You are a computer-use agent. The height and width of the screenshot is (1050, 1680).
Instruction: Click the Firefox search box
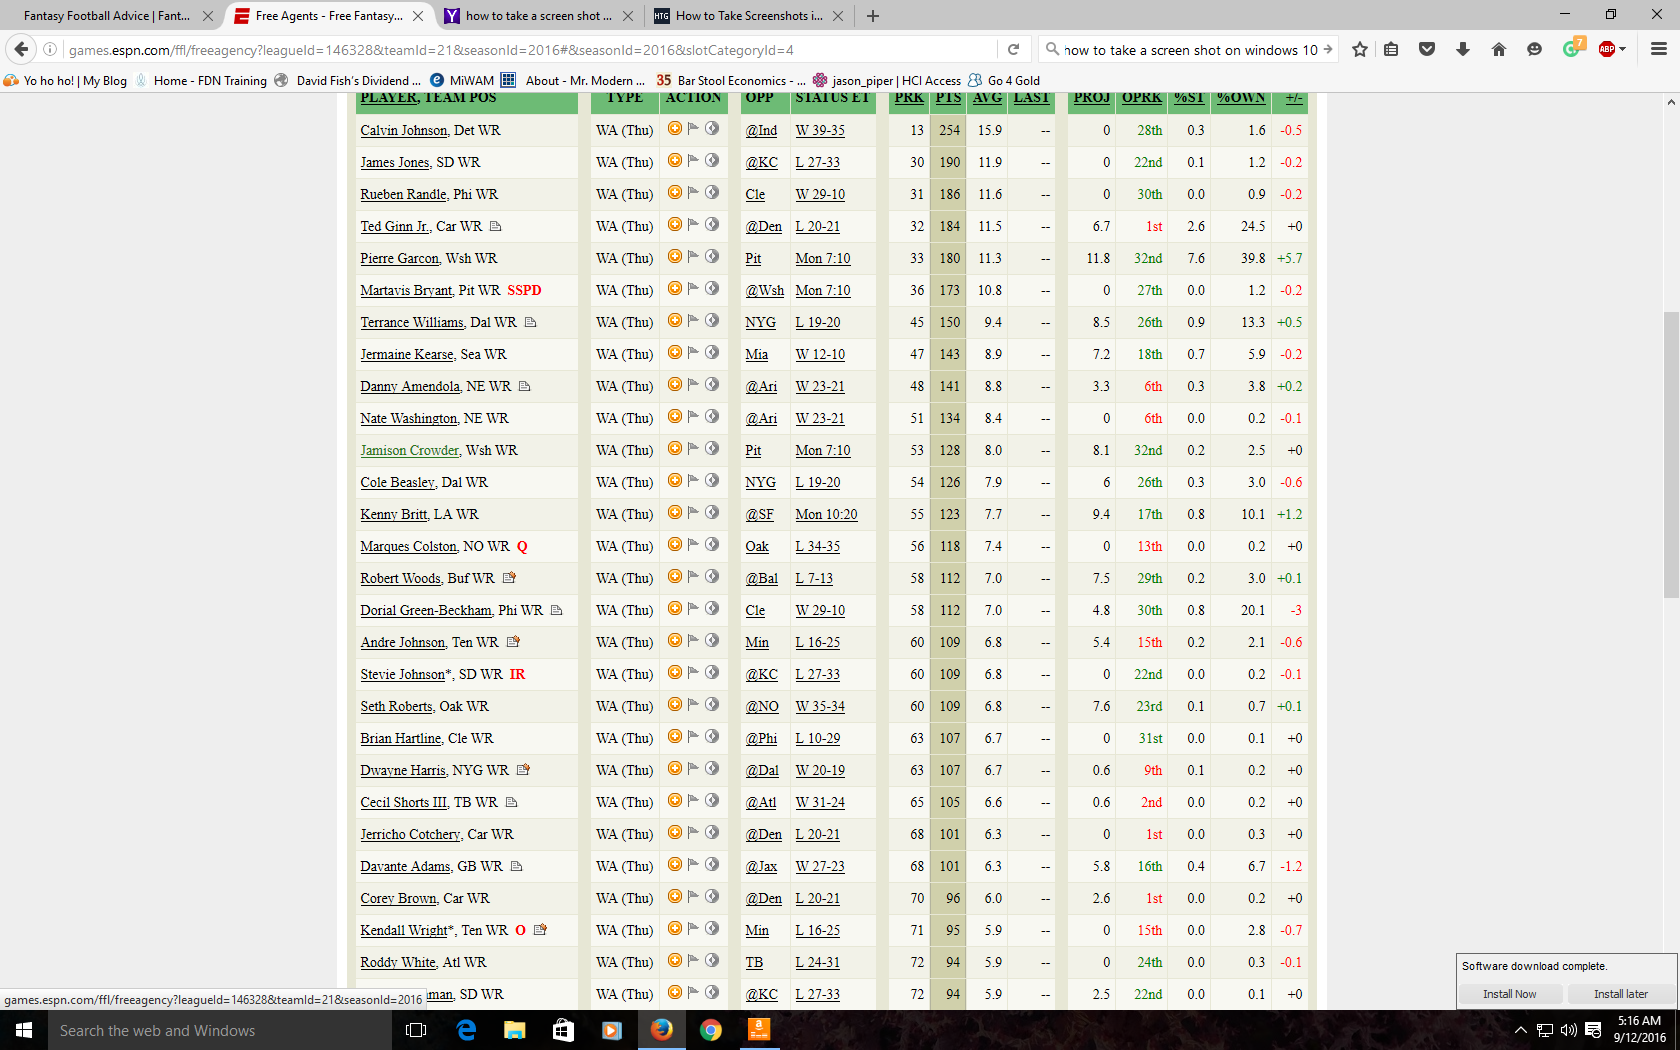[x=1190, y=49]
